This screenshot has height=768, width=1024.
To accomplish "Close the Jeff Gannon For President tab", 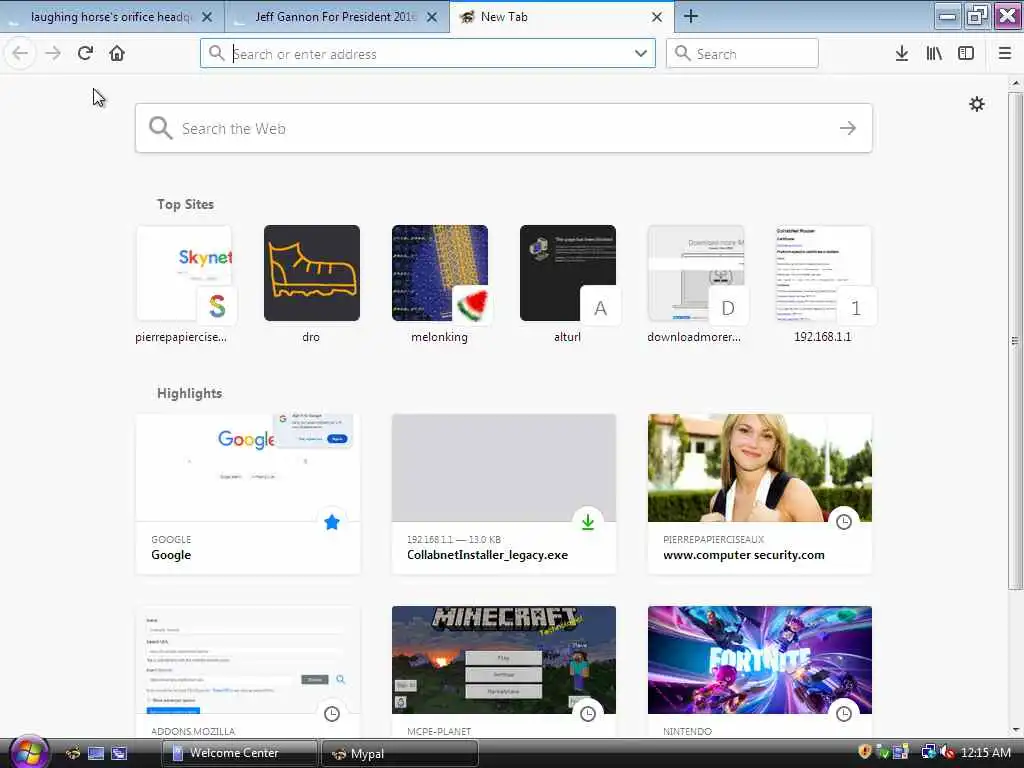I will pyautogui.click(x=432, y=17).
